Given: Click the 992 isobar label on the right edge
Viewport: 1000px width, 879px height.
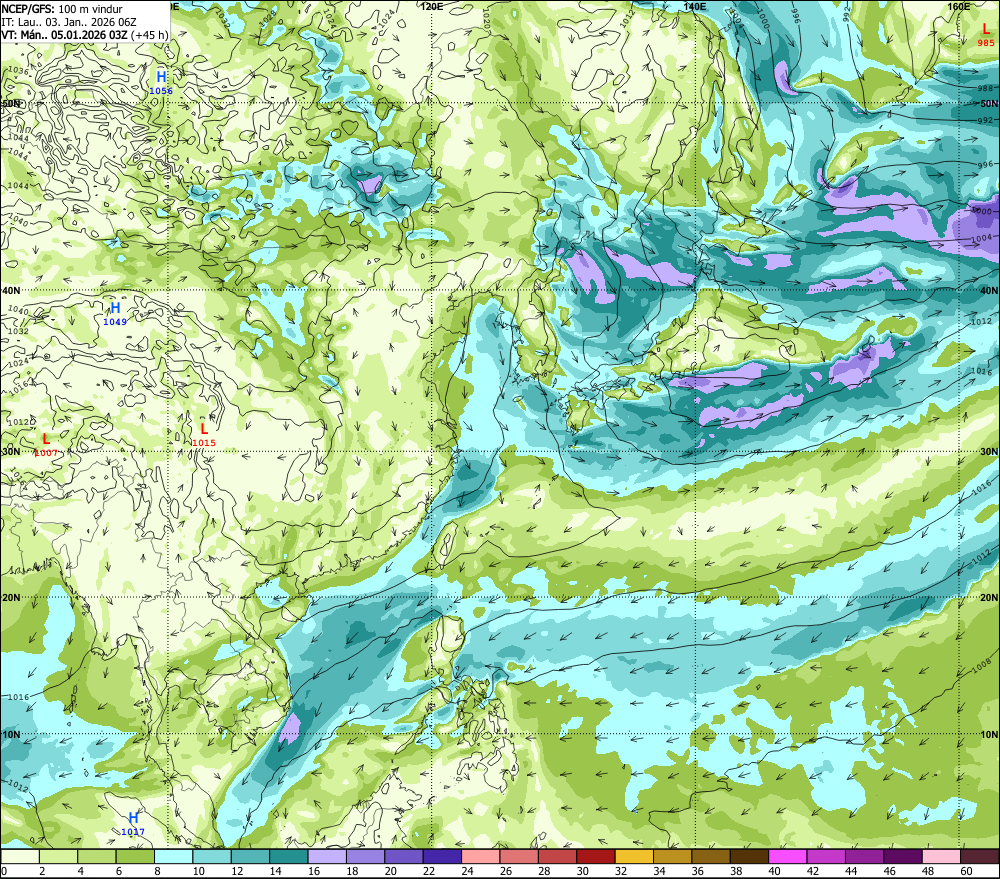Looking at the screenshot, I should point(985,120).
